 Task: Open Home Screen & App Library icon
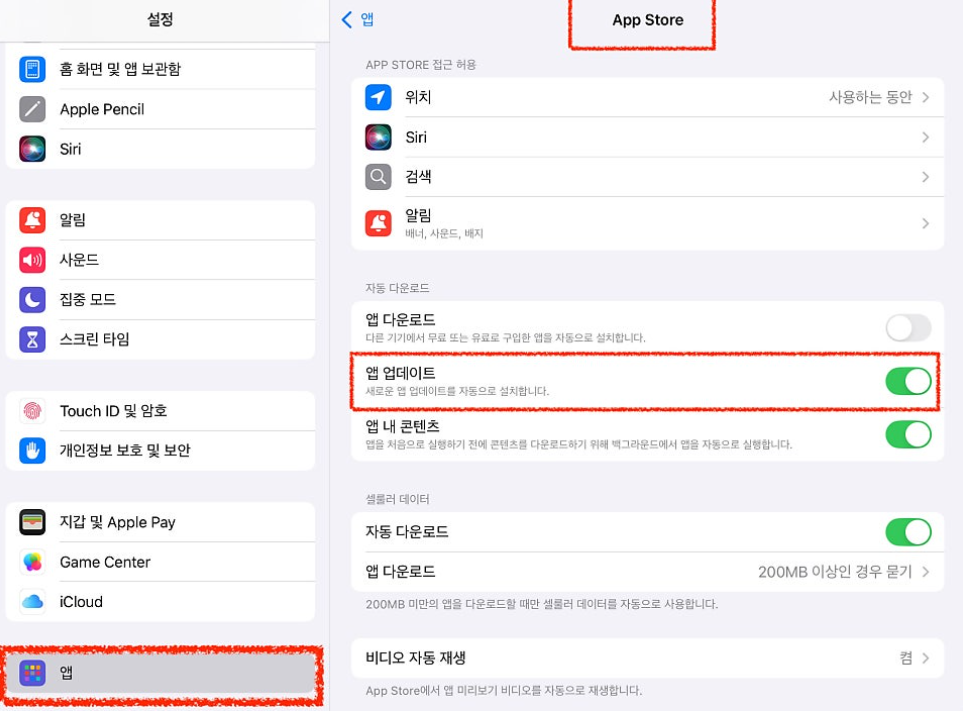(x=32, y=69)
